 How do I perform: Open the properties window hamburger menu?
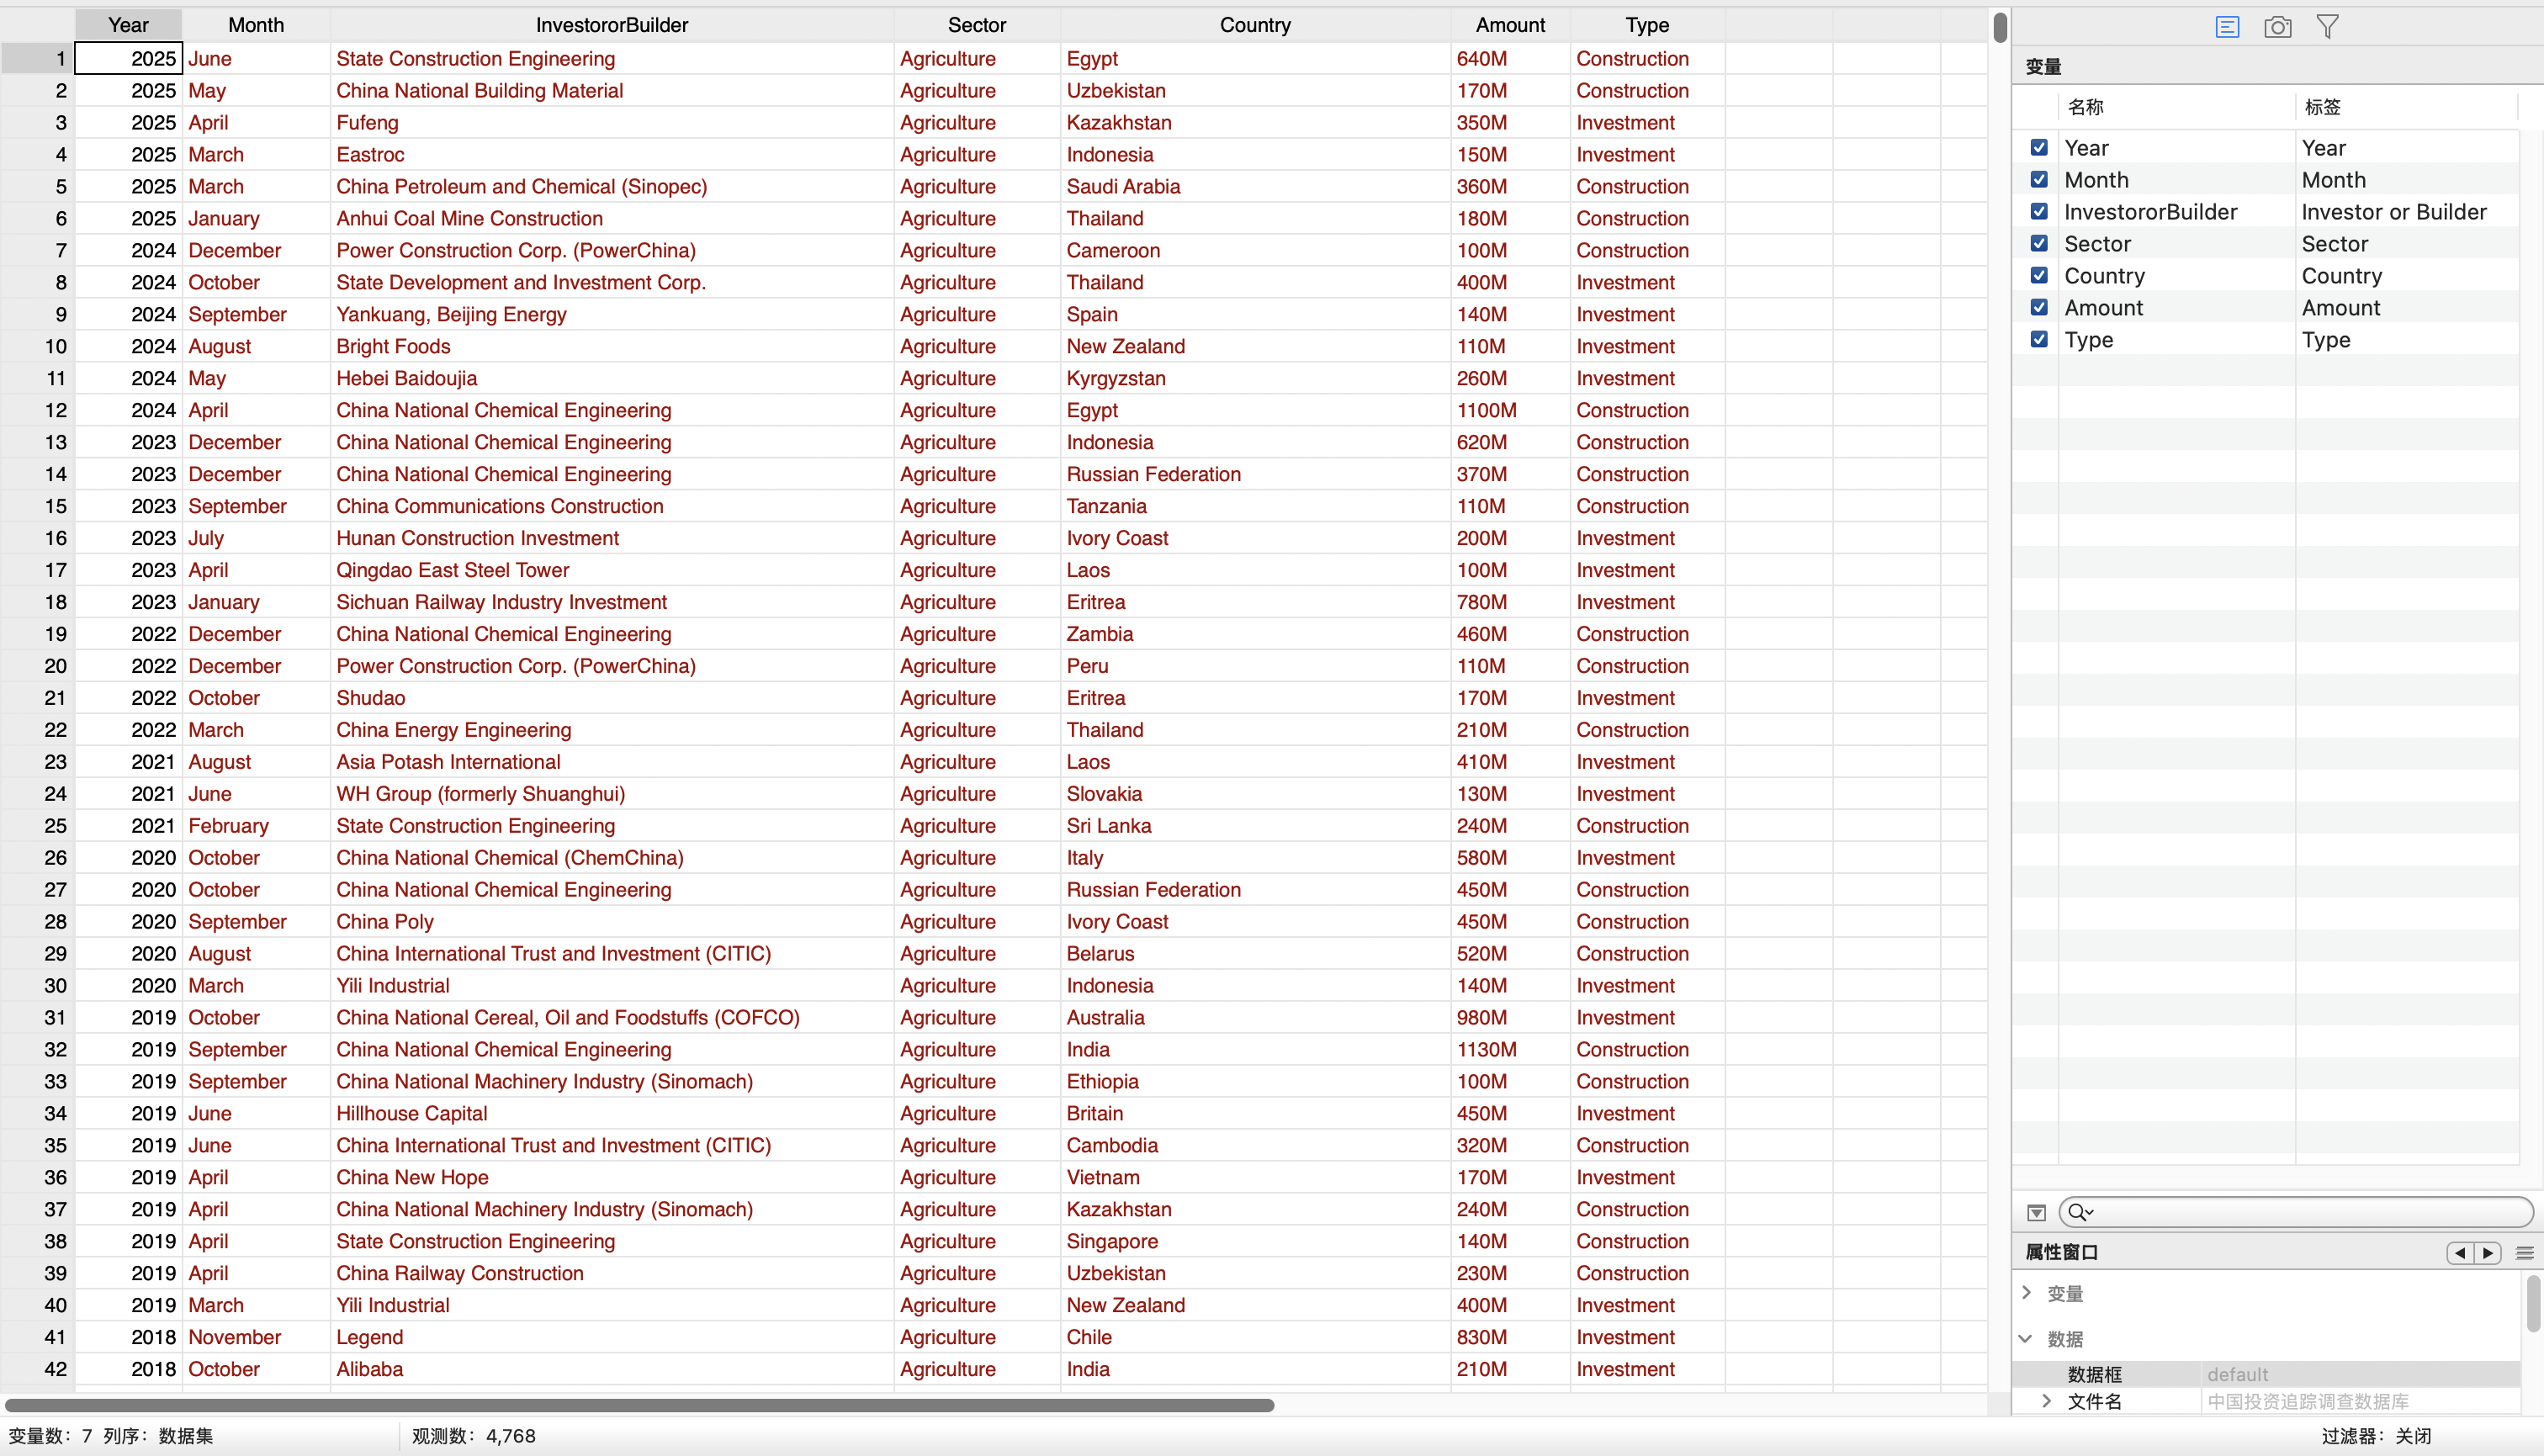coord(2524,1252)
